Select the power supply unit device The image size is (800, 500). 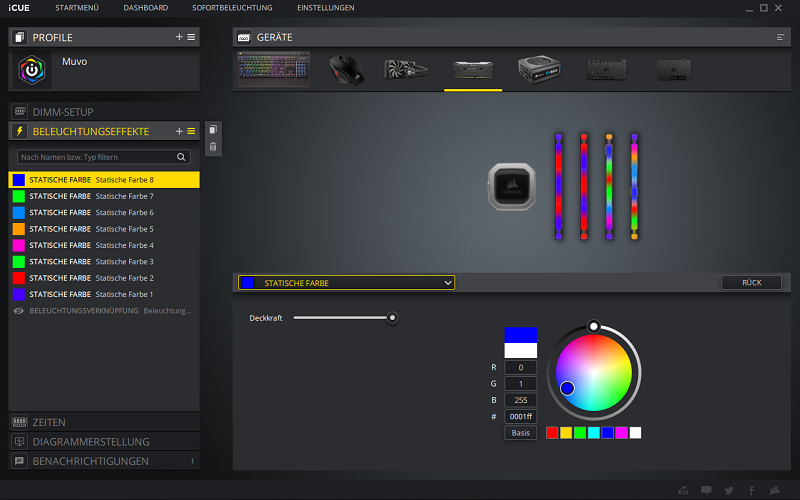pos(539,70)
